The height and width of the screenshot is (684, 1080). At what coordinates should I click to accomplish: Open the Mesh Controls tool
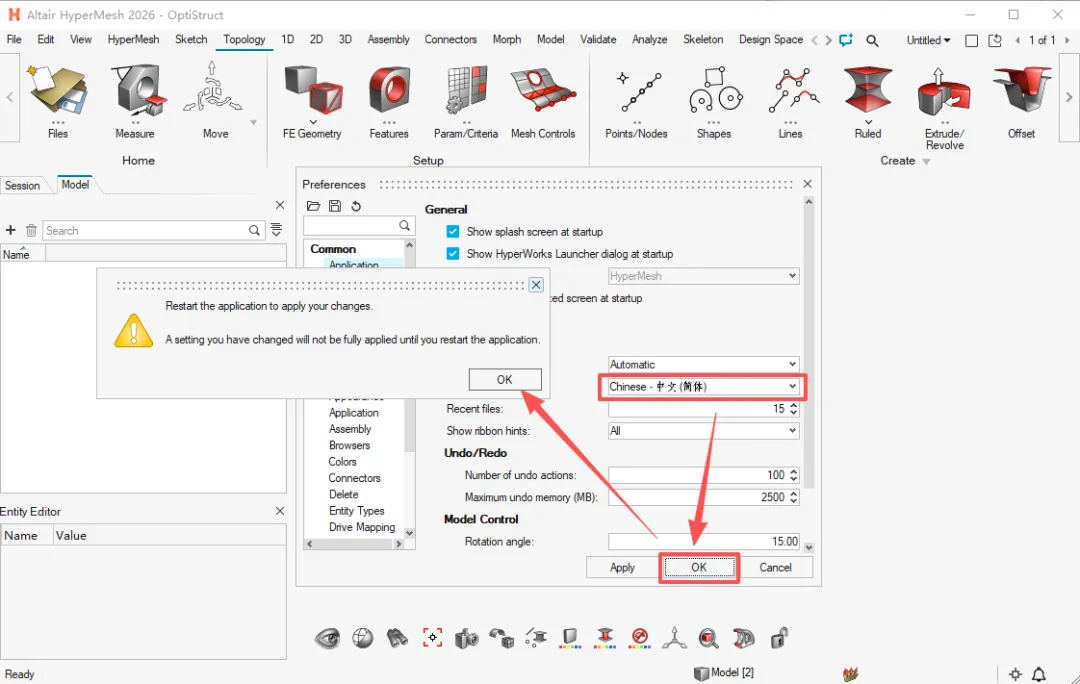pos(543,101)
